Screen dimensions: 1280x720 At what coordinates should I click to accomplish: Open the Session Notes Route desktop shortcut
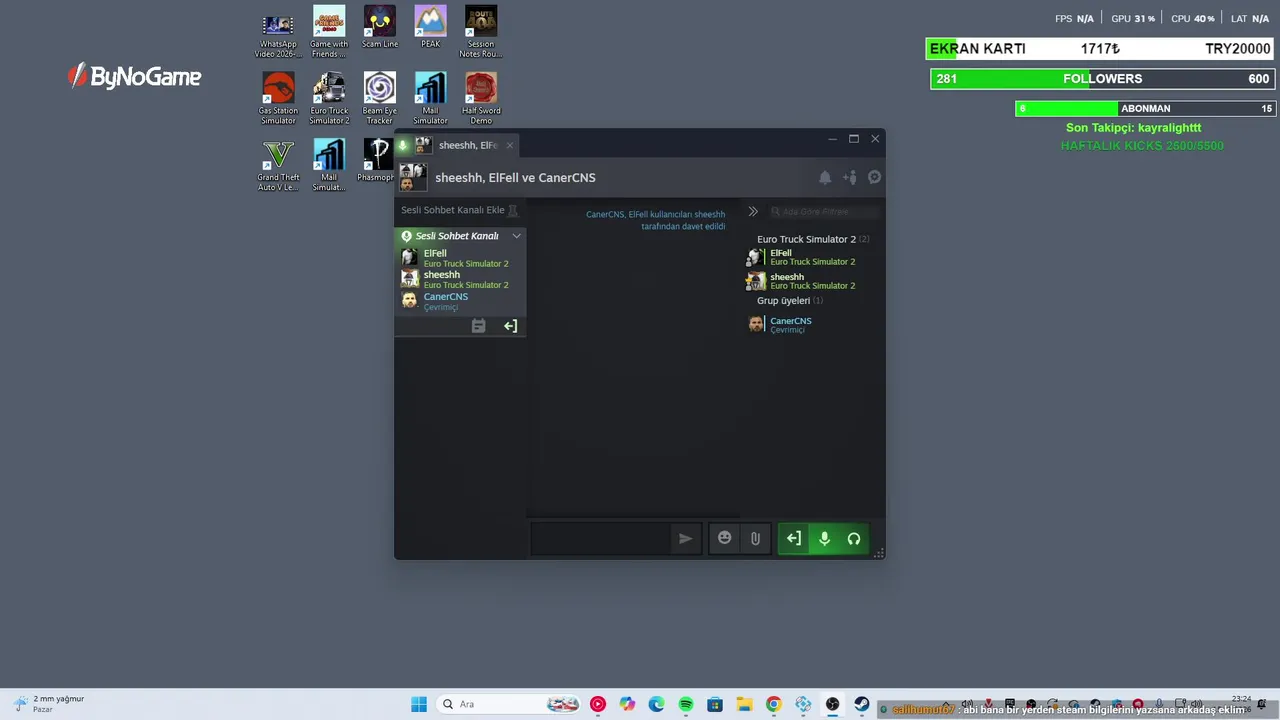(481, 32)
